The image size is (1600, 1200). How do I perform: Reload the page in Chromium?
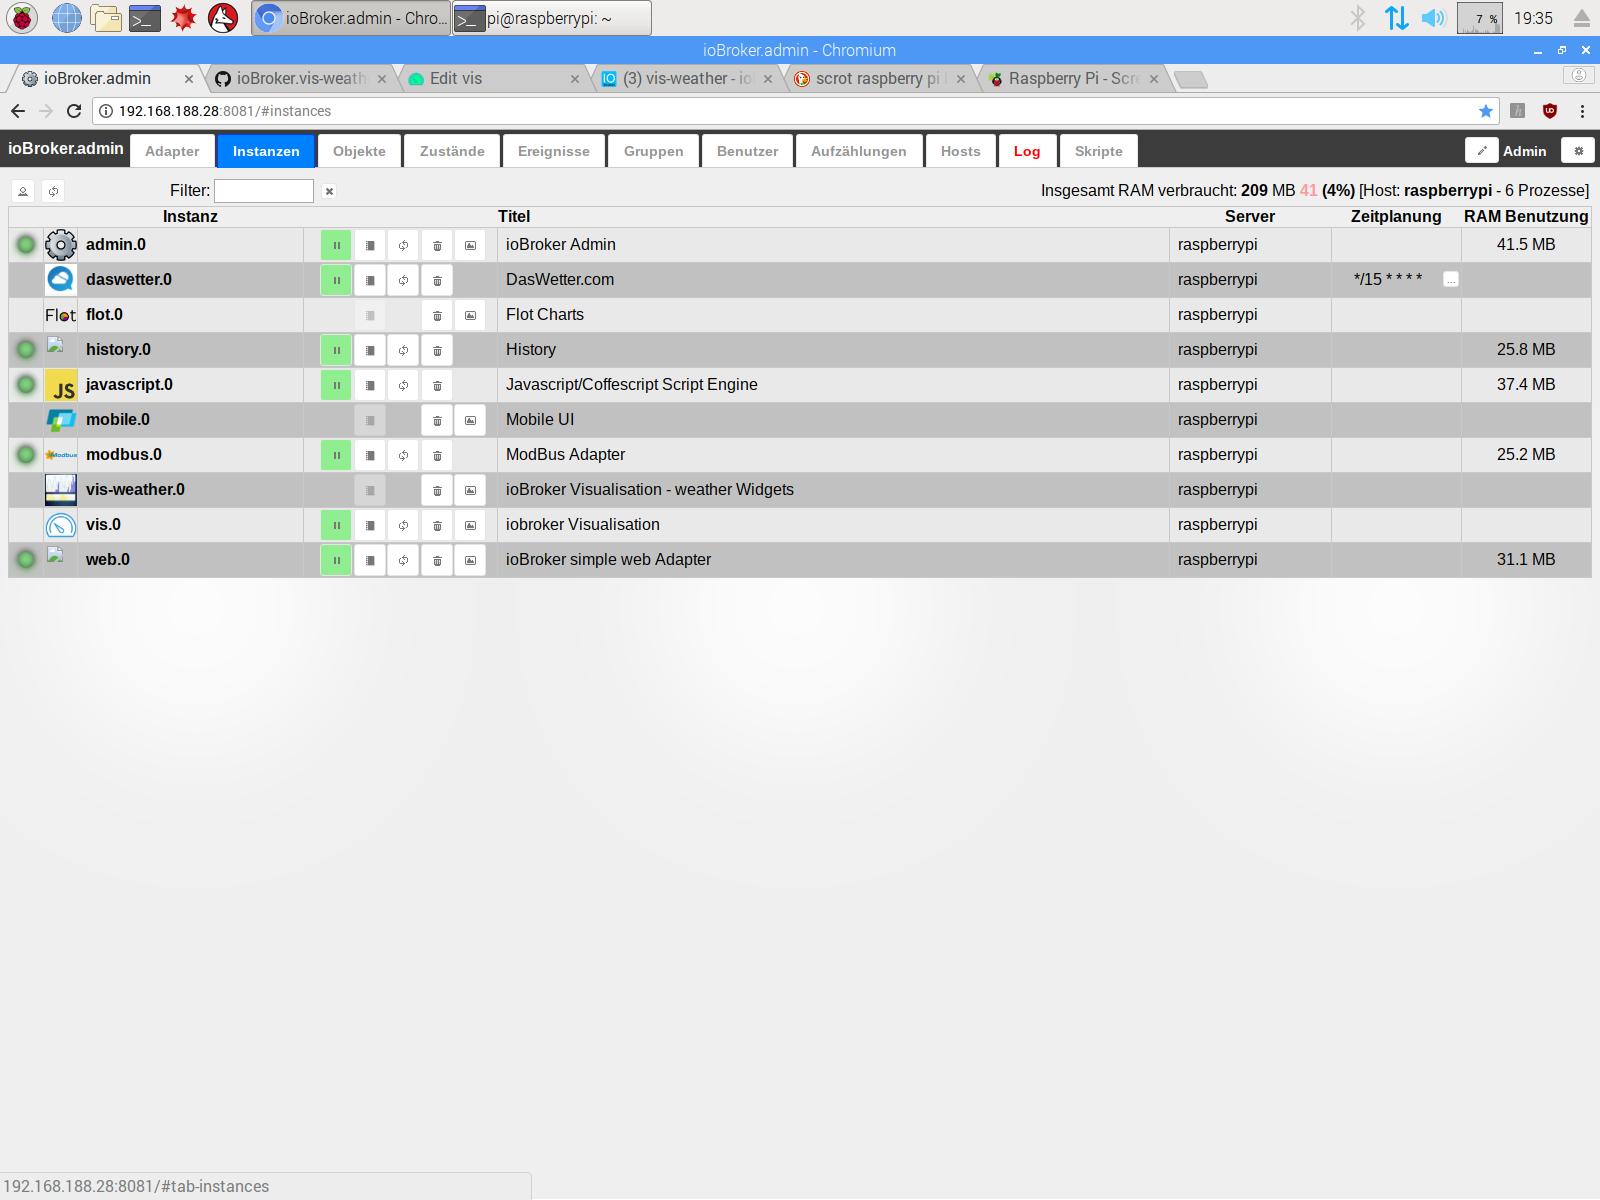coord(74,111)
